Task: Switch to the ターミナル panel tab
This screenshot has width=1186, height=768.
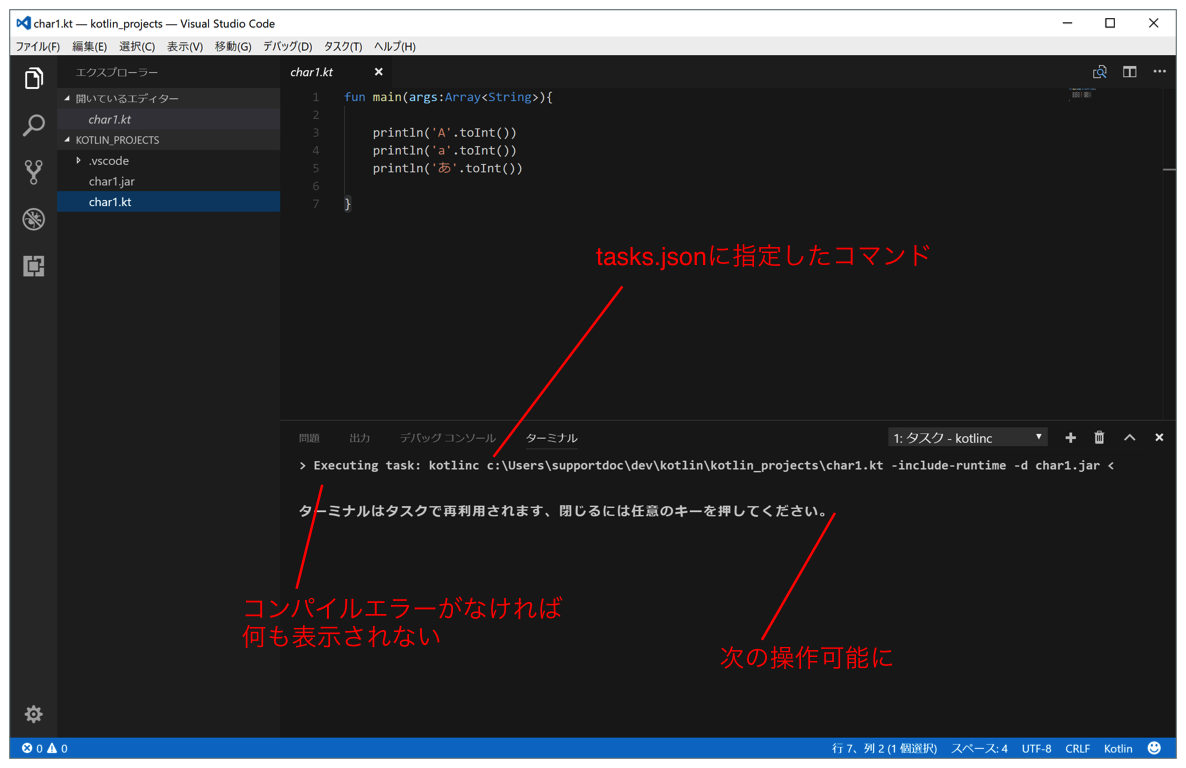Action: pyautogui.click(x=551, y=438)
